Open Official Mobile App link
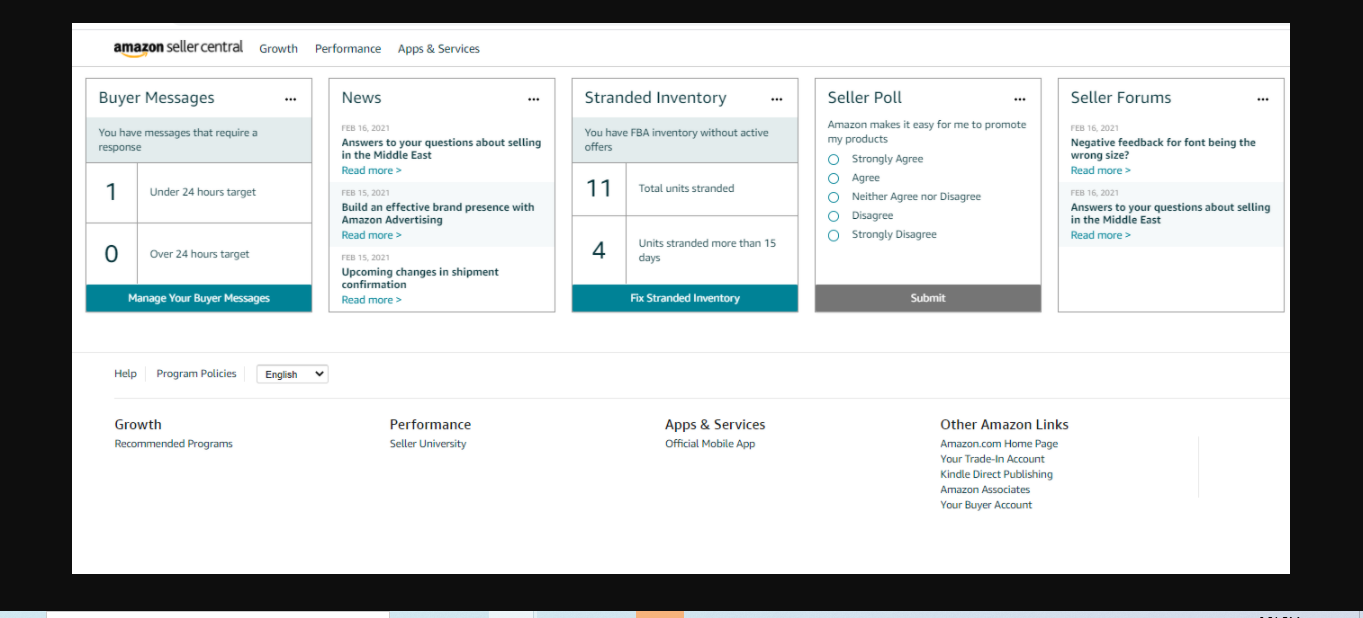1363x618 pixels. click(x=710, y=444)
